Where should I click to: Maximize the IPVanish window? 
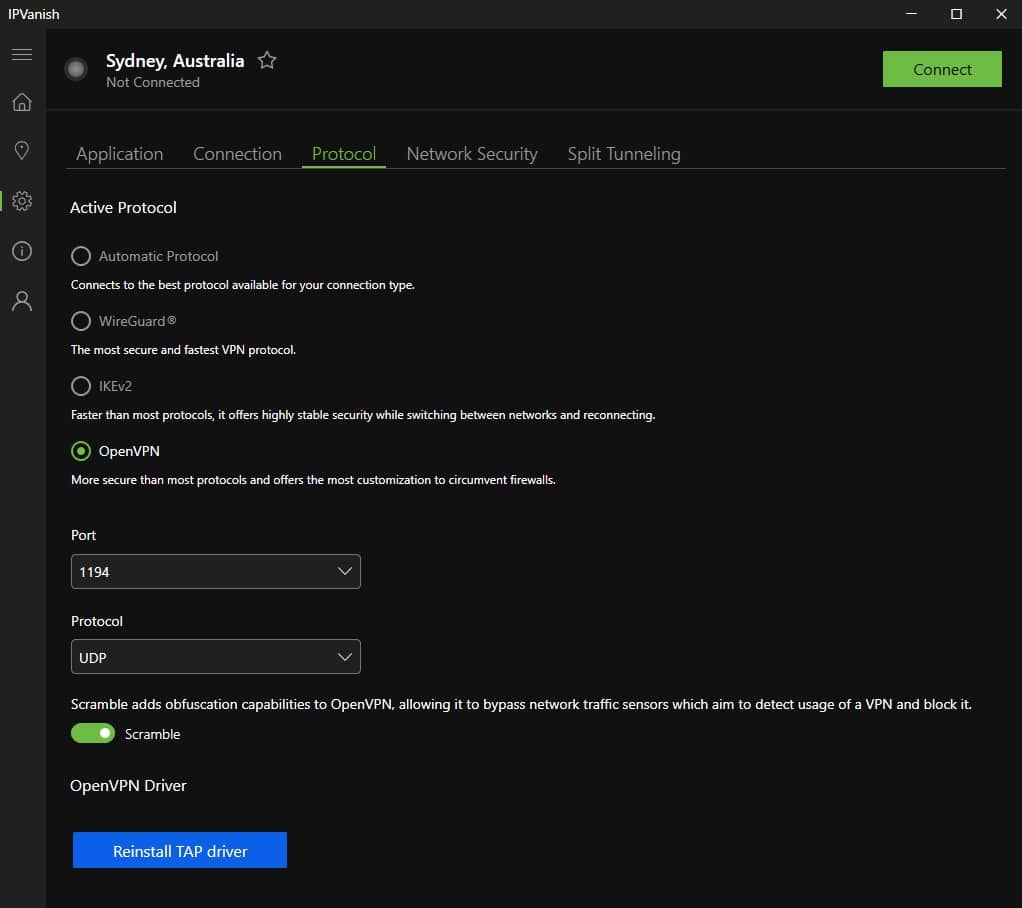[956, 14]
